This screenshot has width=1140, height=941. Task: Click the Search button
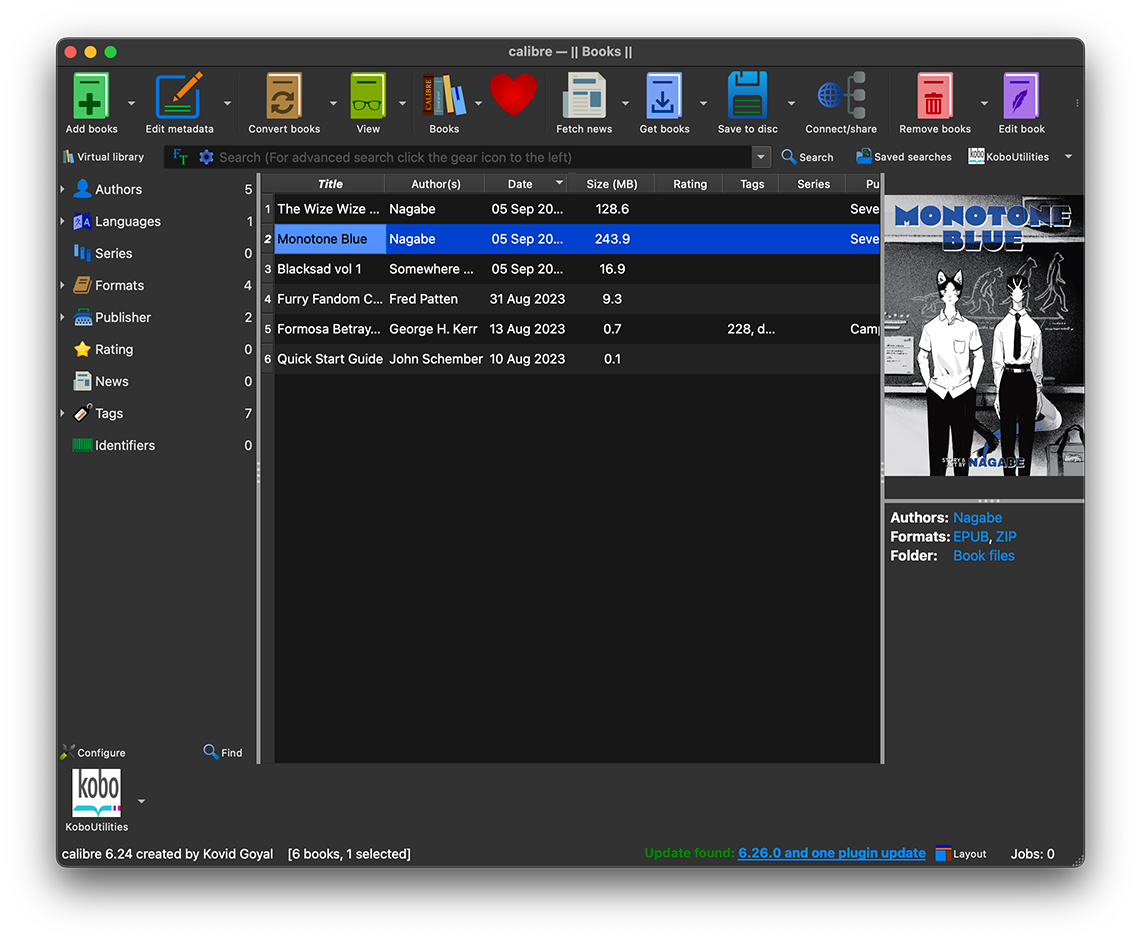[808, 156]
